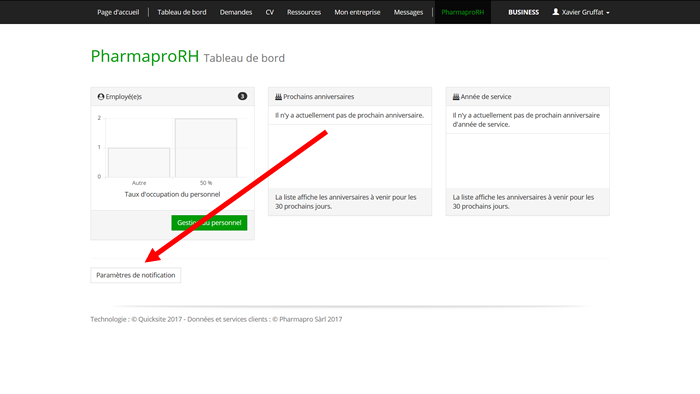Click the BUSINESS label in navbar
Viewport: 700px width, 394px height.
coord(523,12)
